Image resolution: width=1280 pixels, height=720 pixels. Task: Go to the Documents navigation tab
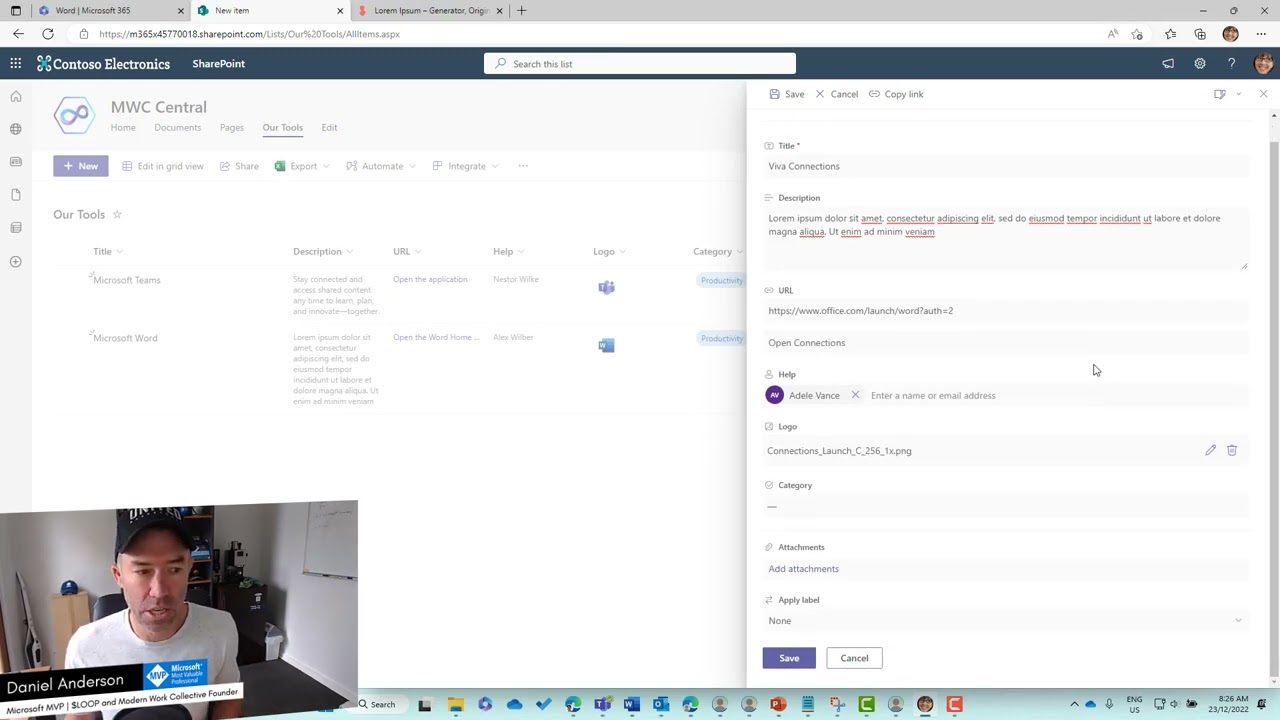[177, 127]
